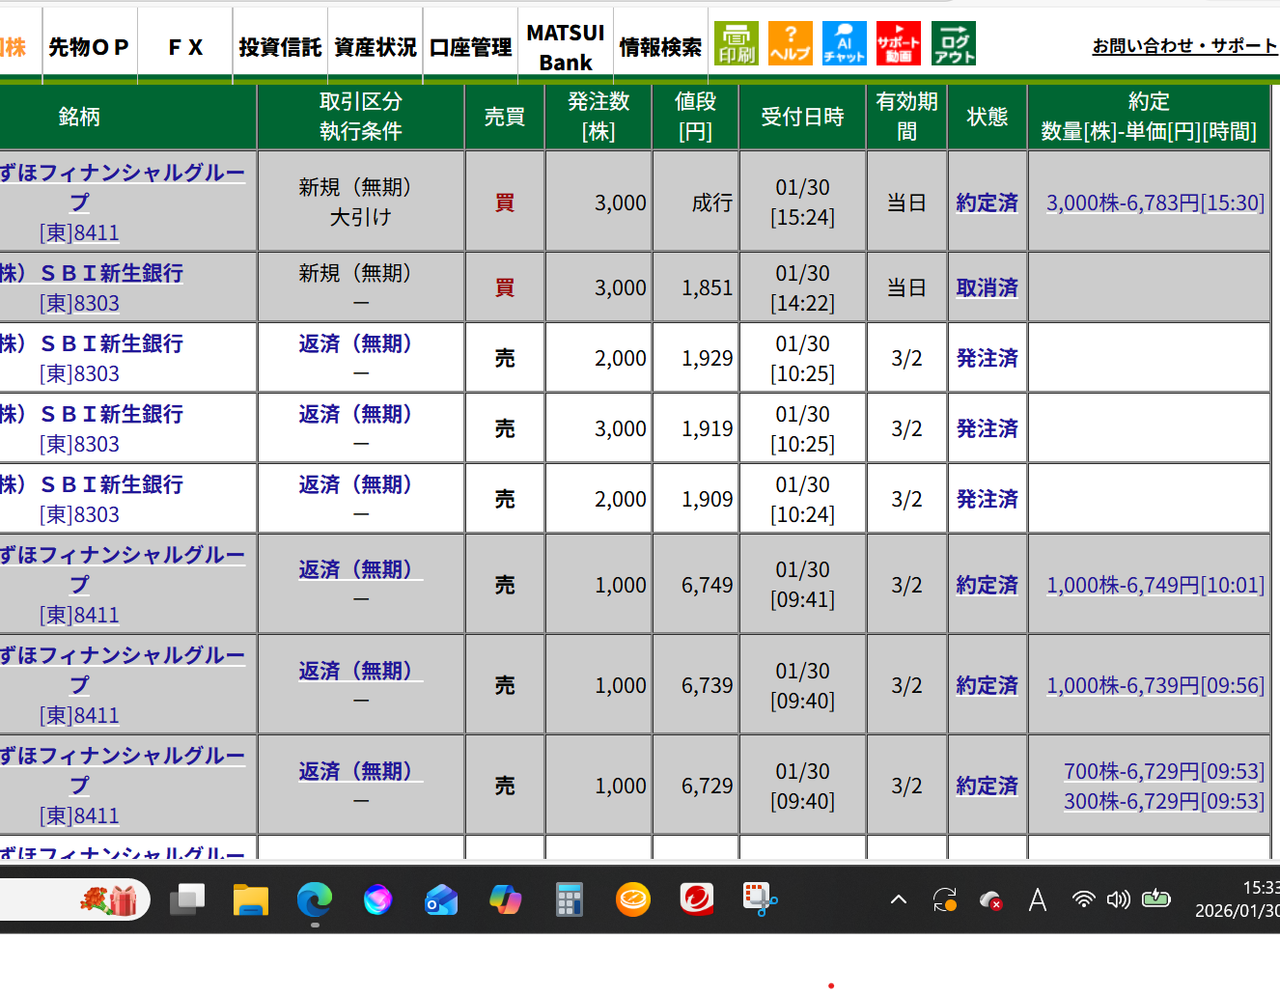Image resolution: width=1280 pixels, height=990 pixels.
Task: Open the 印刷 (print) icon
Action: [x=736, y=43]
